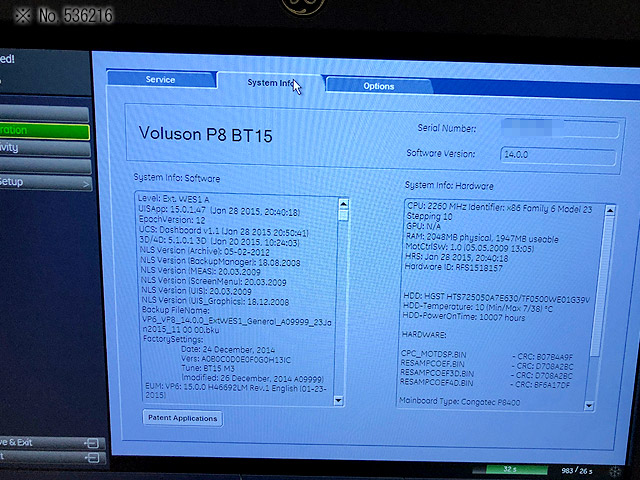Click the 'Backup FileName:' line
Viewport: 640px width, 480px height.
176,310
